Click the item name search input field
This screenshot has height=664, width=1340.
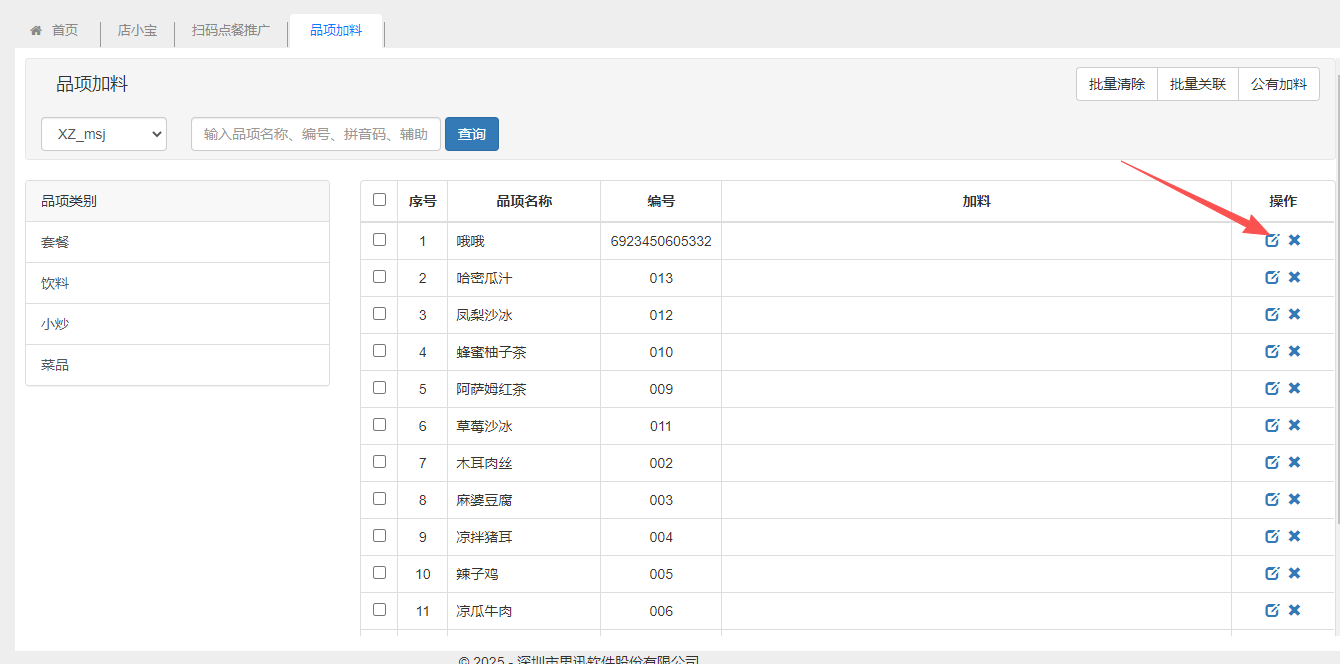(x=315, y=134)
